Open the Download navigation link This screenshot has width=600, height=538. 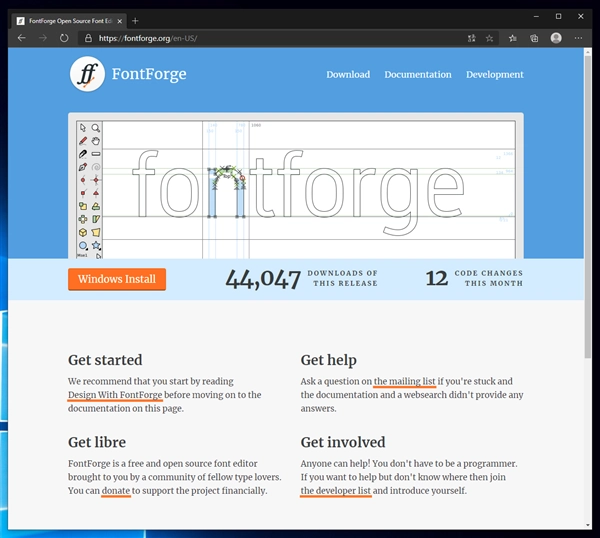(348, 75)
